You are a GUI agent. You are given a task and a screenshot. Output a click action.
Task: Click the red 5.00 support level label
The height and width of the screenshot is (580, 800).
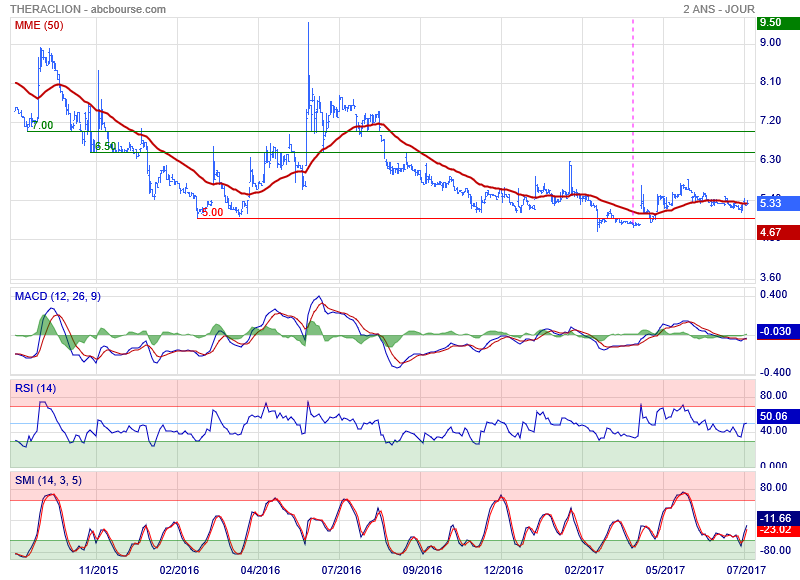tap(212, 213)
